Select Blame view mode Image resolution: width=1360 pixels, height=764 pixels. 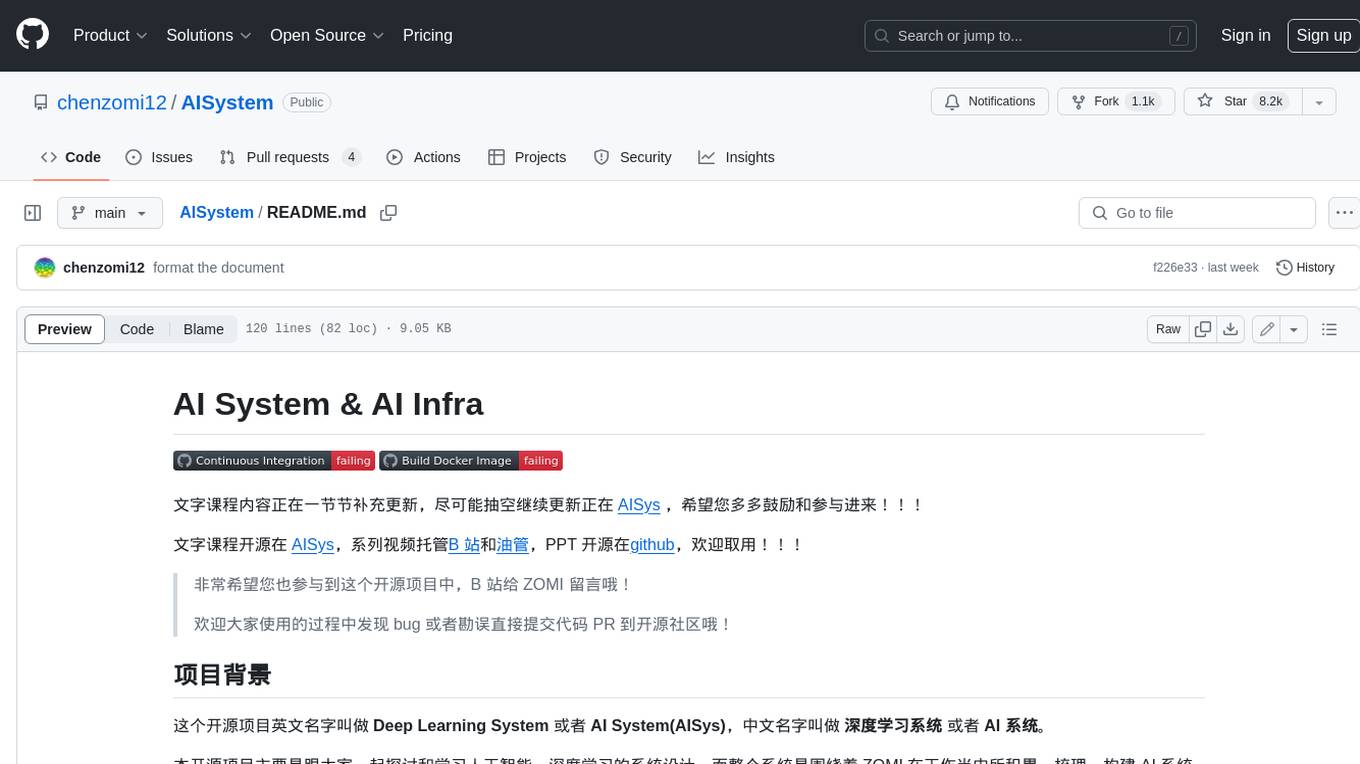[x=203, y=329]
